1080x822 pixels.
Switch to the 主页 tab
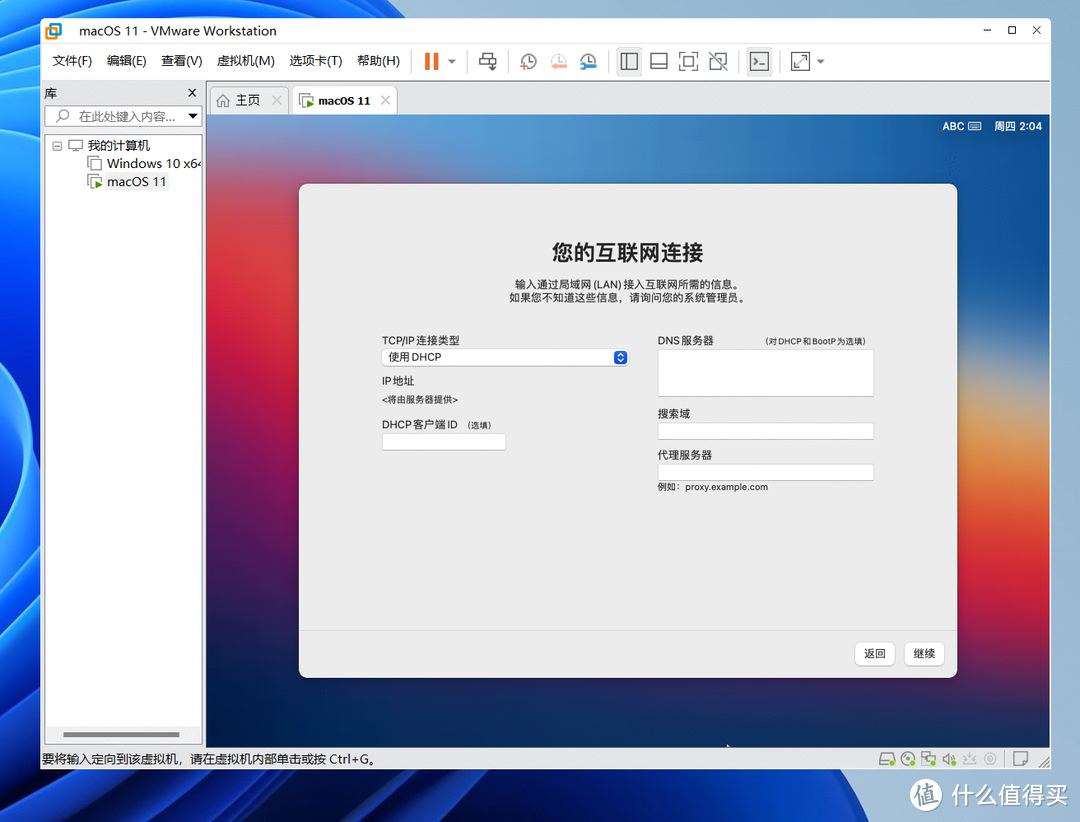(248, 101)
